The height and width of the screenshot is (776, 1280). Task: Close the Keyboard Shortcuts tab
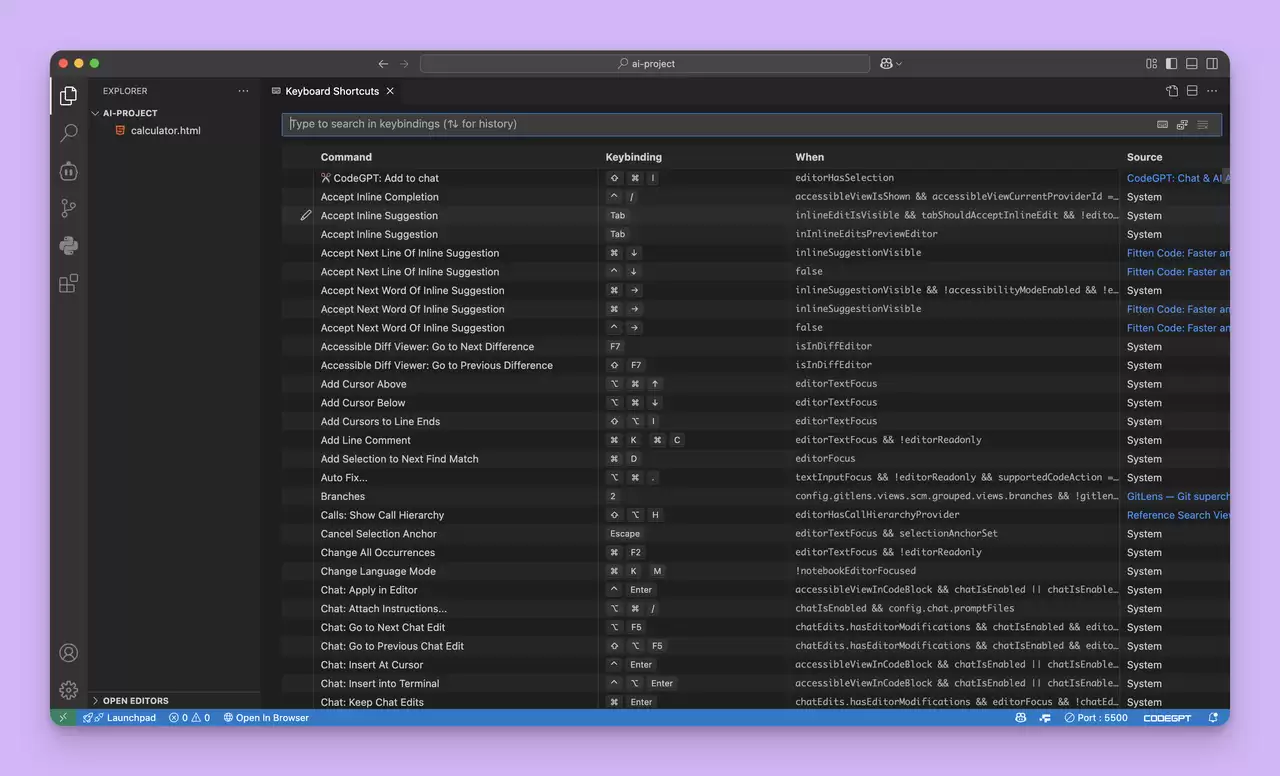(x=390, y=91)
